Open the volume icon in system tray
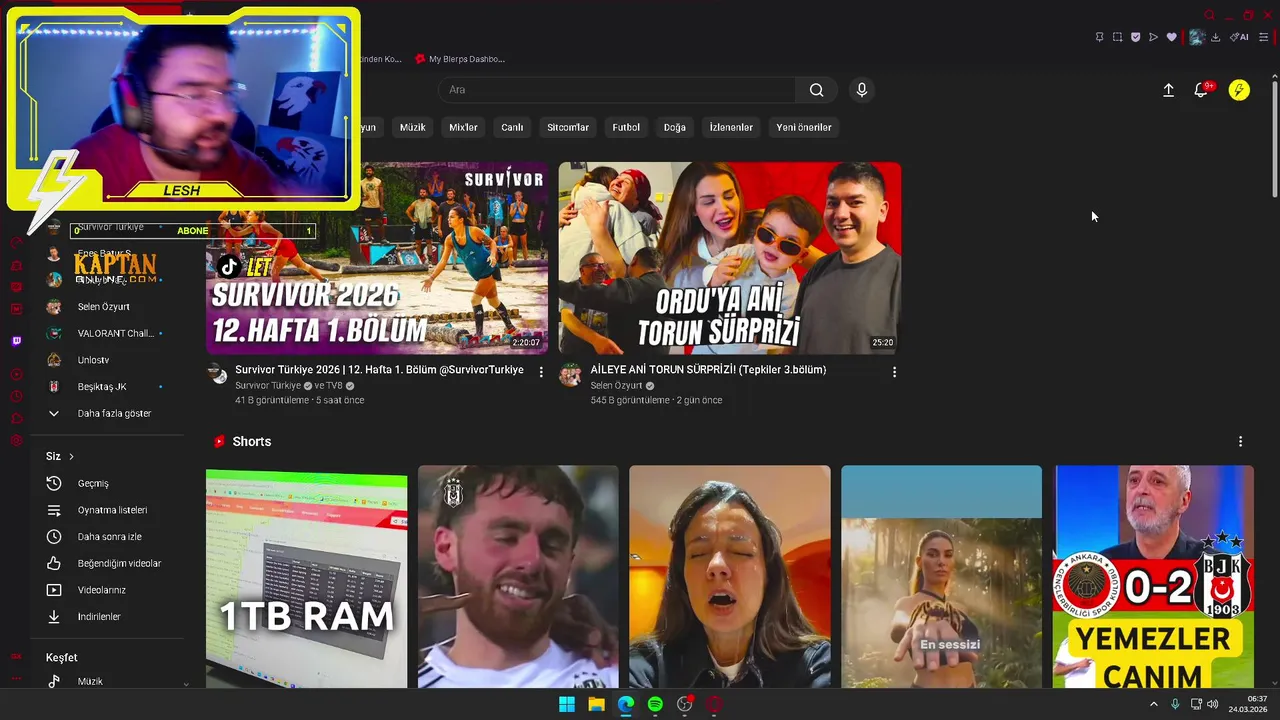 tap(1213, 704)
